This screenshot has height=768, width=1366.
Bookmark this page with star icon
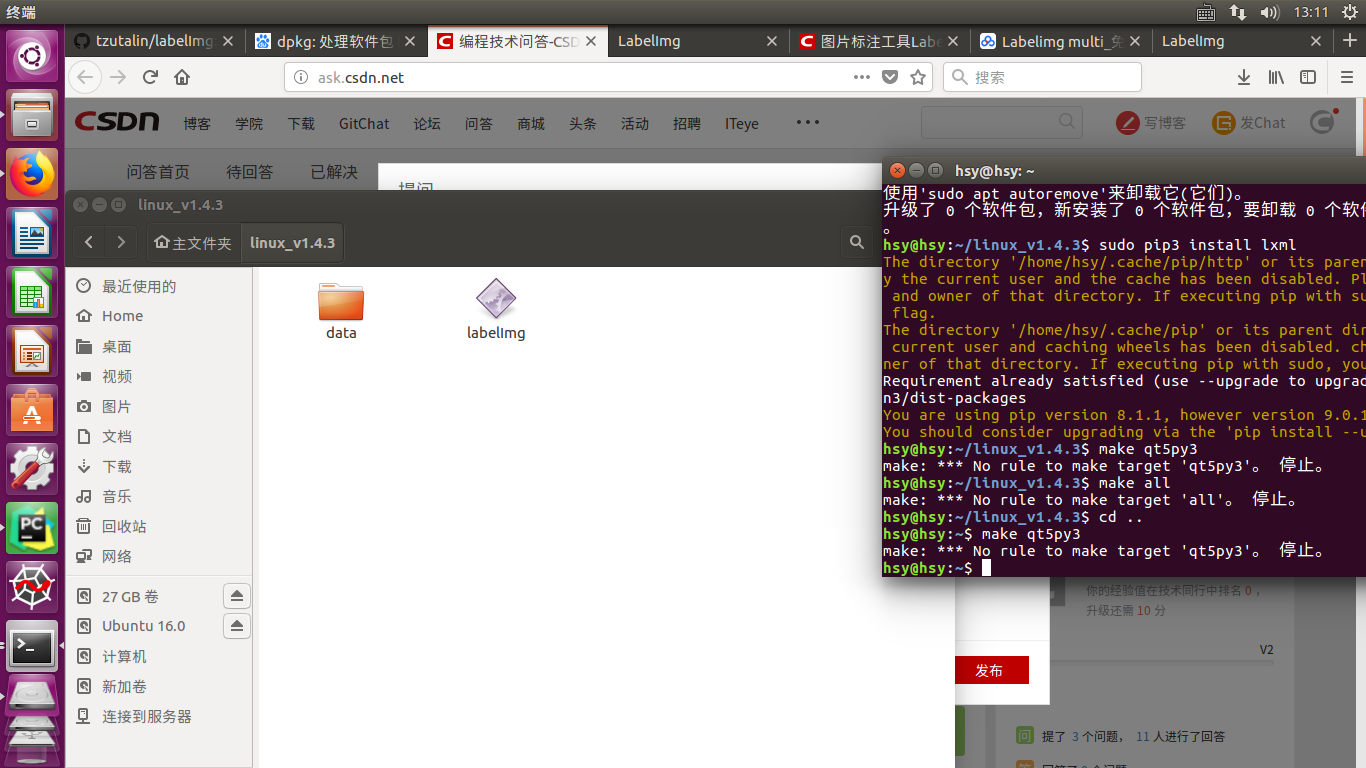point(918,77)
